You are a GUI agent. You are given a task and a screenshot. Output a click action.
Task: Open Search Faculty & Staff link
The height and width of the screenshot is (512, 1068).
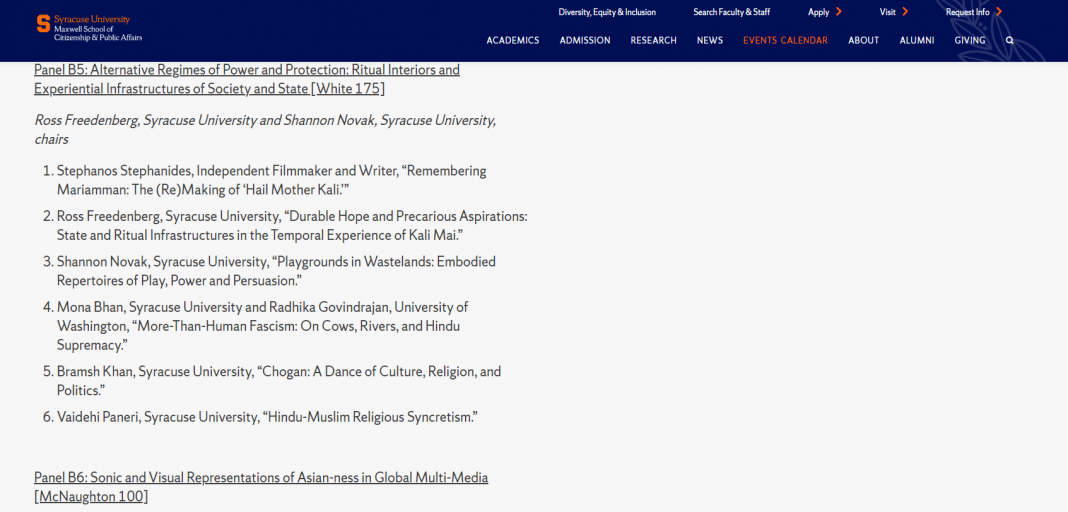(732, 12)
